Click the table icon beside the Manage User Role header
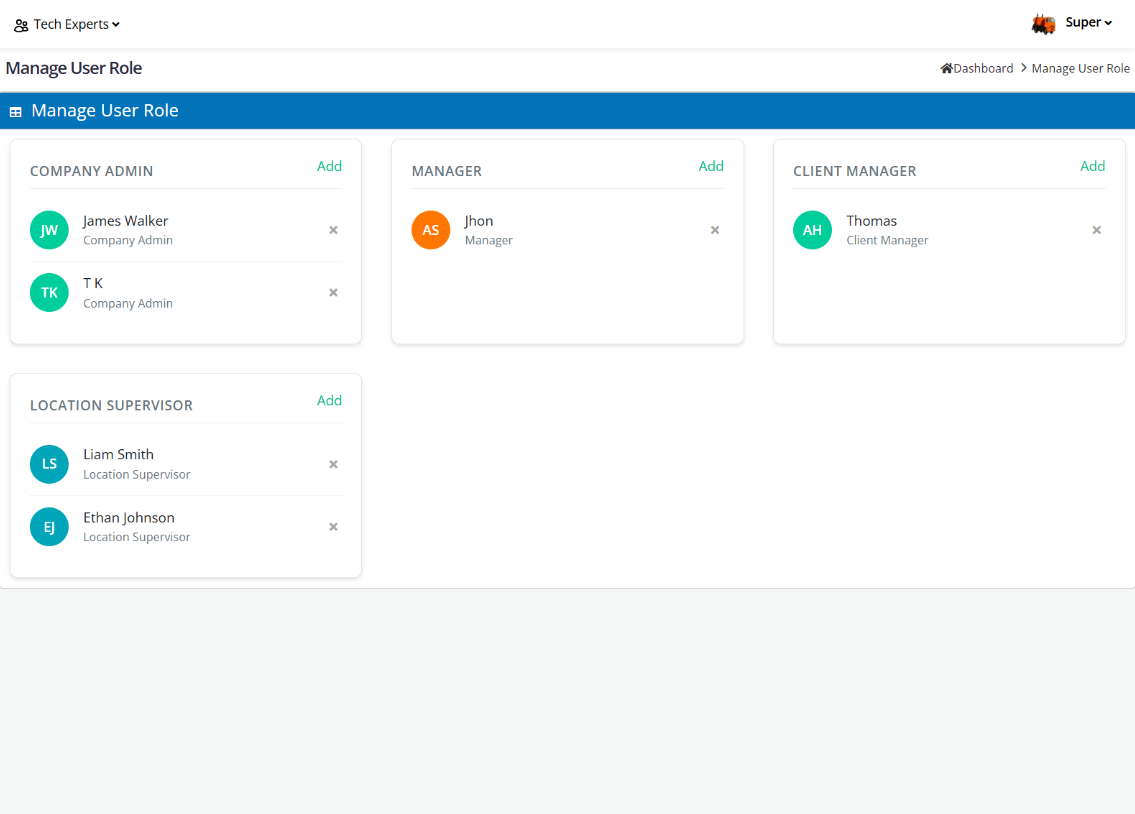Viewport: 1135px width, 814px height. [x=16, y=112]
